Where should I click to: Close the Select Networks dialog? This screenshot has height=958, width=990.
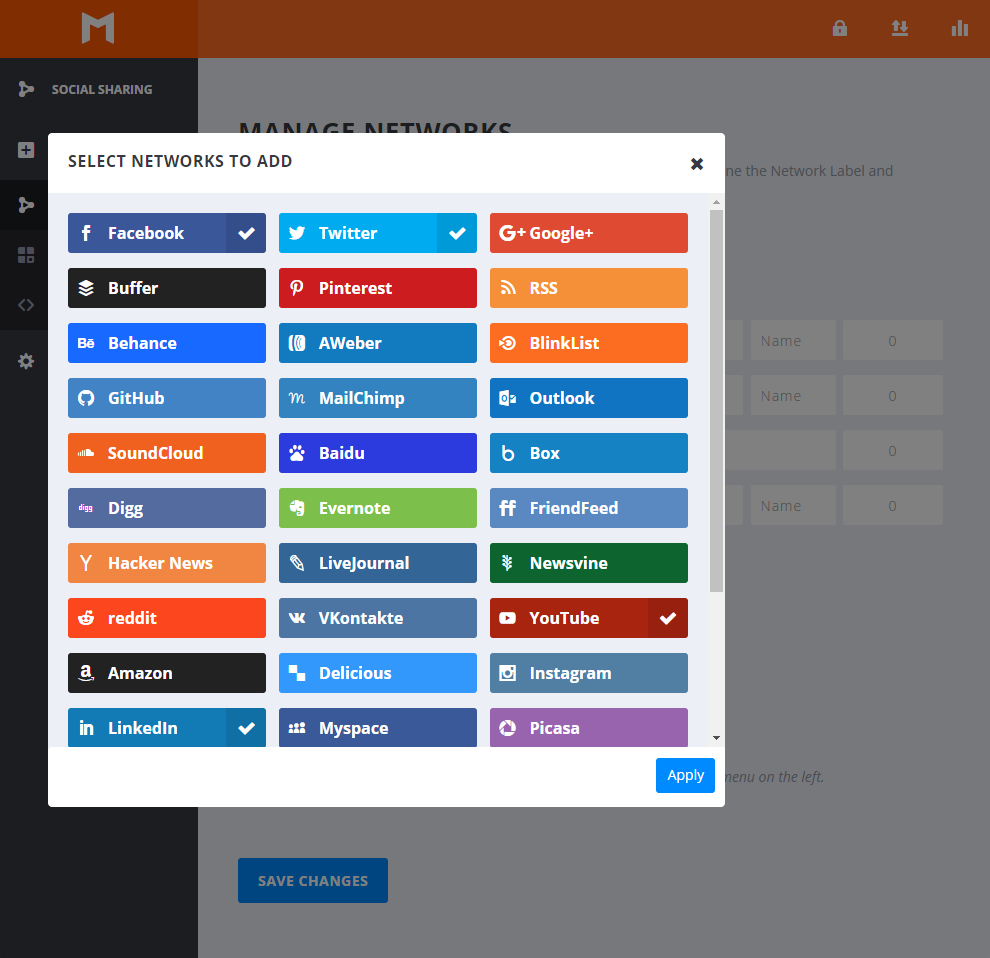(697, 164)
